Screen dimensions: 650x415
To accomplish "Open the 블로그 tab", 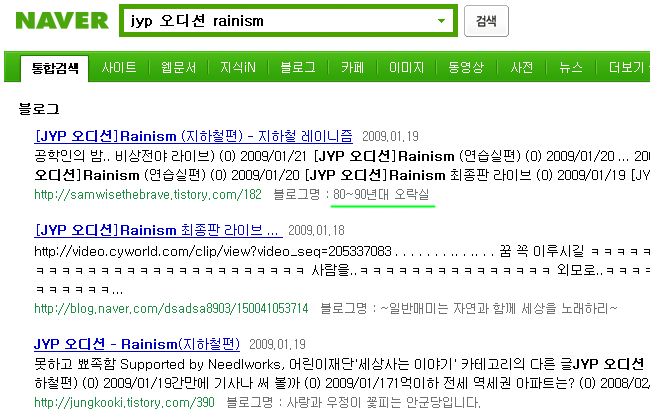I will [x=298, y=67].
